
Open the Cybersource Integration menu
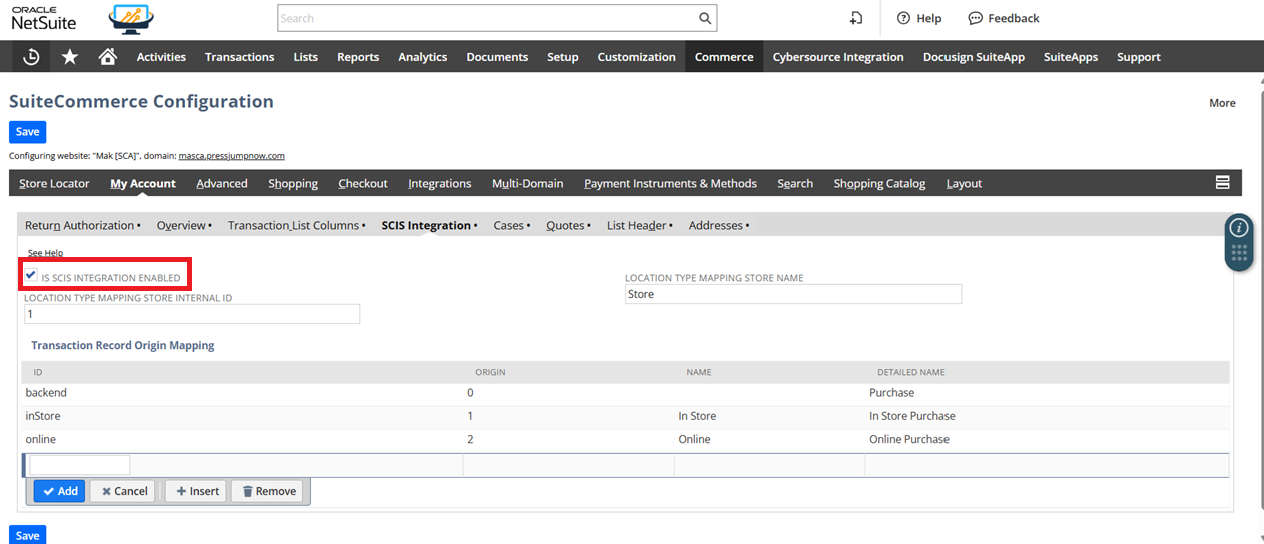click(838, 57)
